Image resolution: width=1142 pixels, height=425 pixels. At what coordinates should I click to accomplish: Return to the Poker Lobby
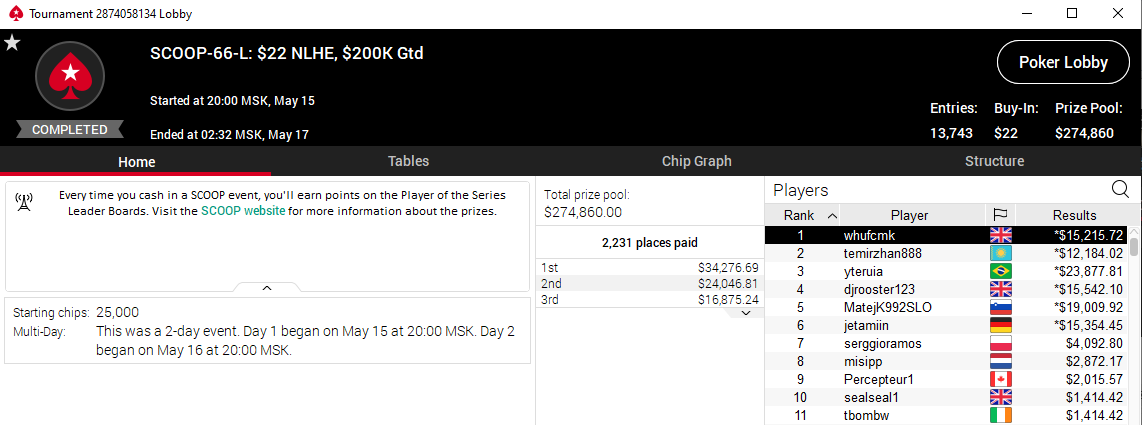1063,63
